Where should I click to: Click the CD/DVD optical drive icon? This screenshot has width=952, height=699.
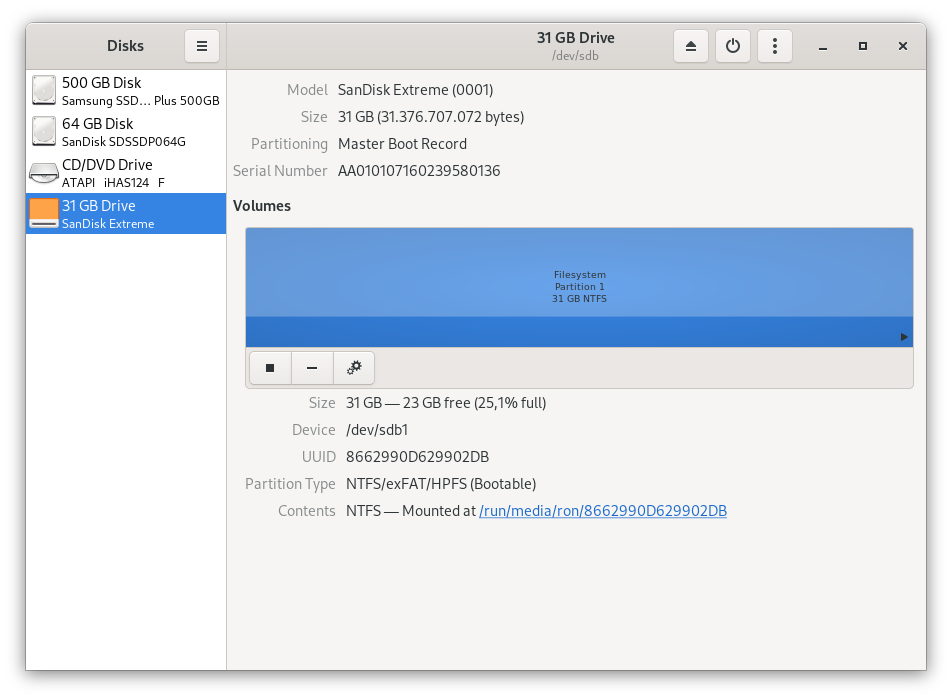pyautogui.click(x=44, y=173)
